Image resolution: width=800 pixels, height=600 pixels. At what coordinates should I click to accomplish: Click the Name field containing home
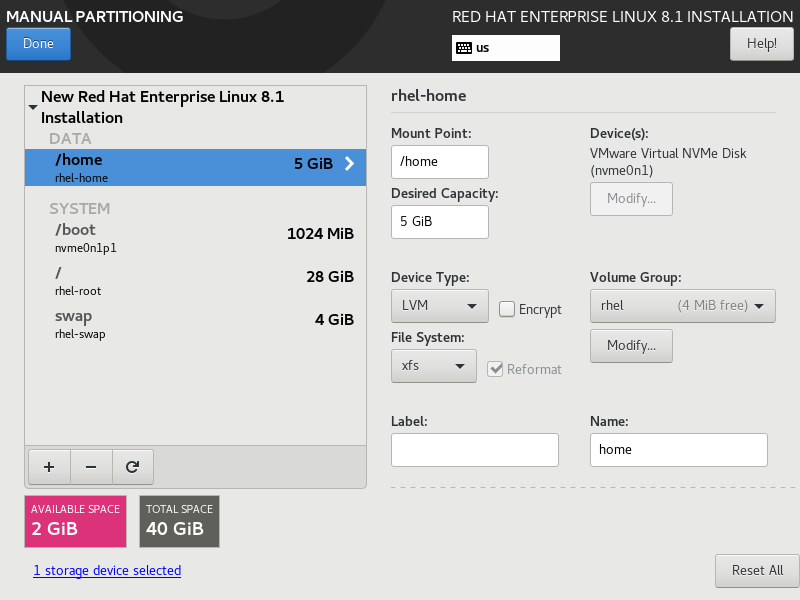[679, 449]
